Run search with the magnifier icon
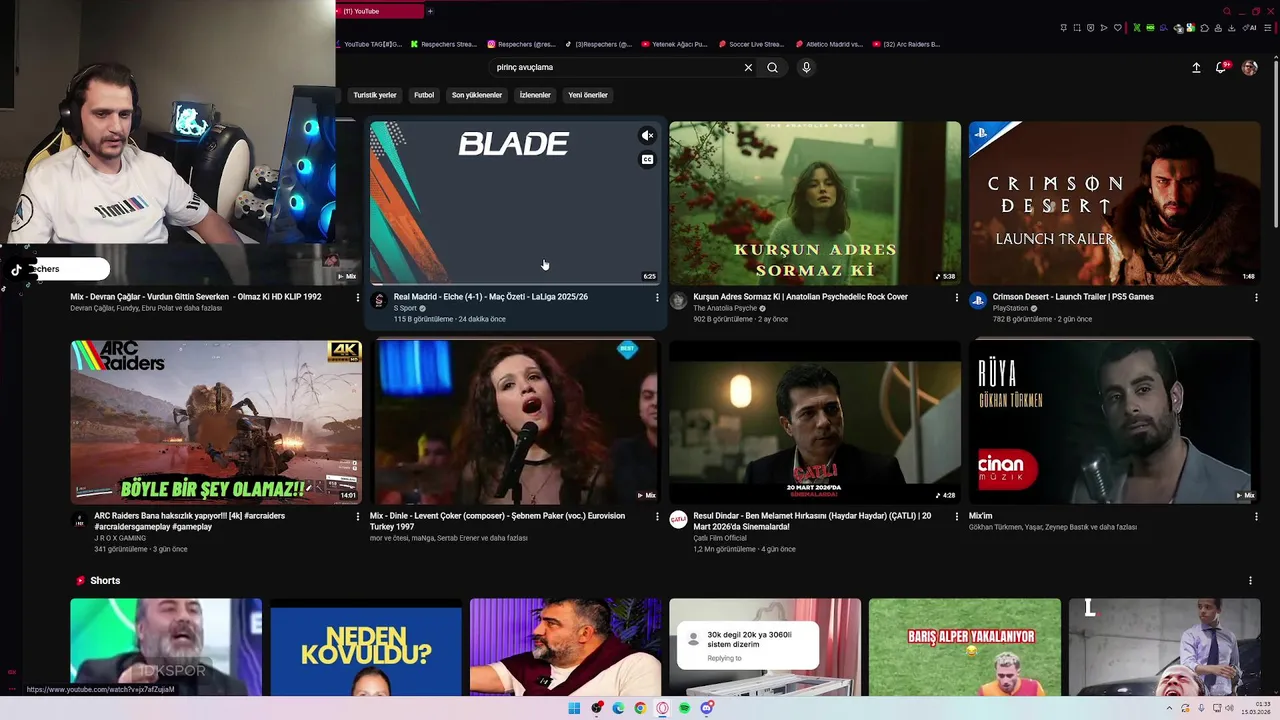The image size is (1280, 720). (x=772, y=67)
